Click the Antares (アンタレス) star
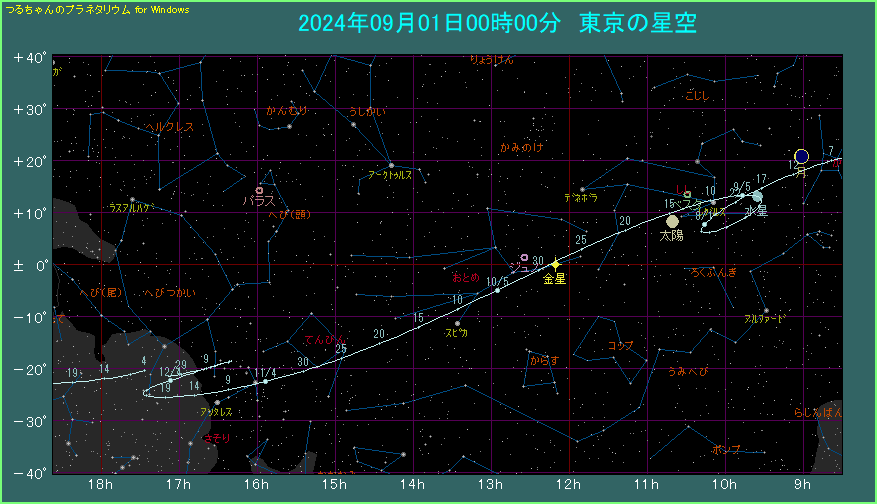The width and height of the screenshot is (877, 504). [217, 403]
